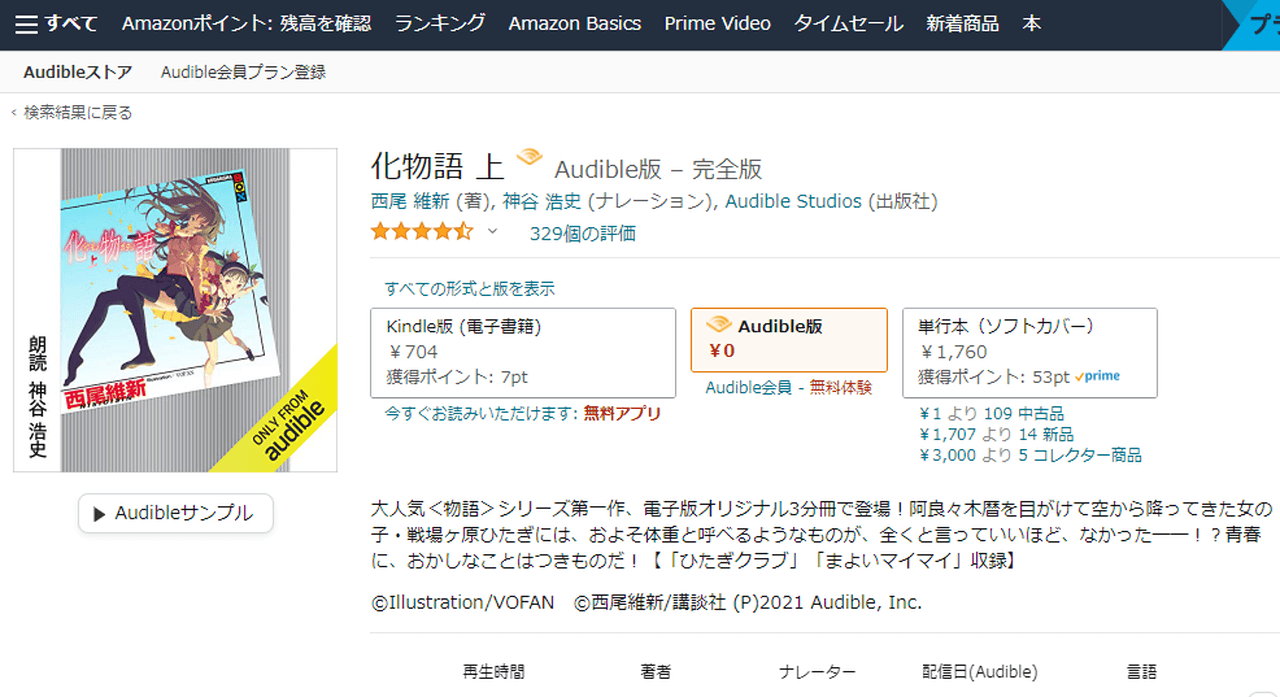Show すべての形式と版を表示
1280x697 pixels.
click(x=470, y=289)
